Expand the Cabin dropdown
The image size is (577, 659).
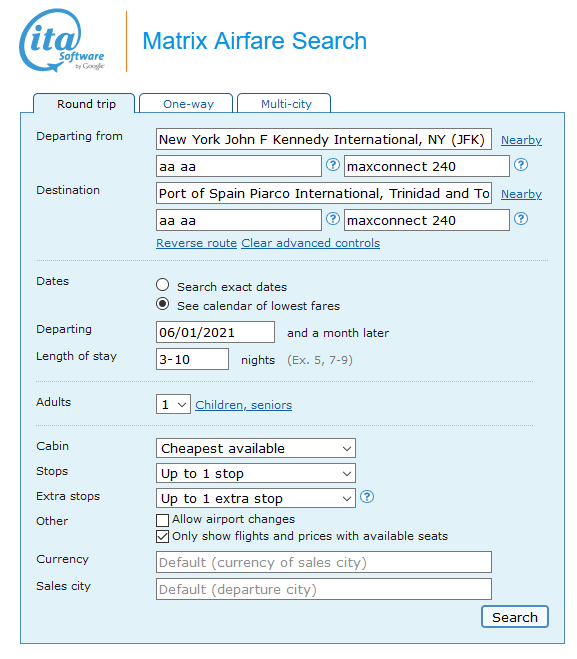coord(256,448)
